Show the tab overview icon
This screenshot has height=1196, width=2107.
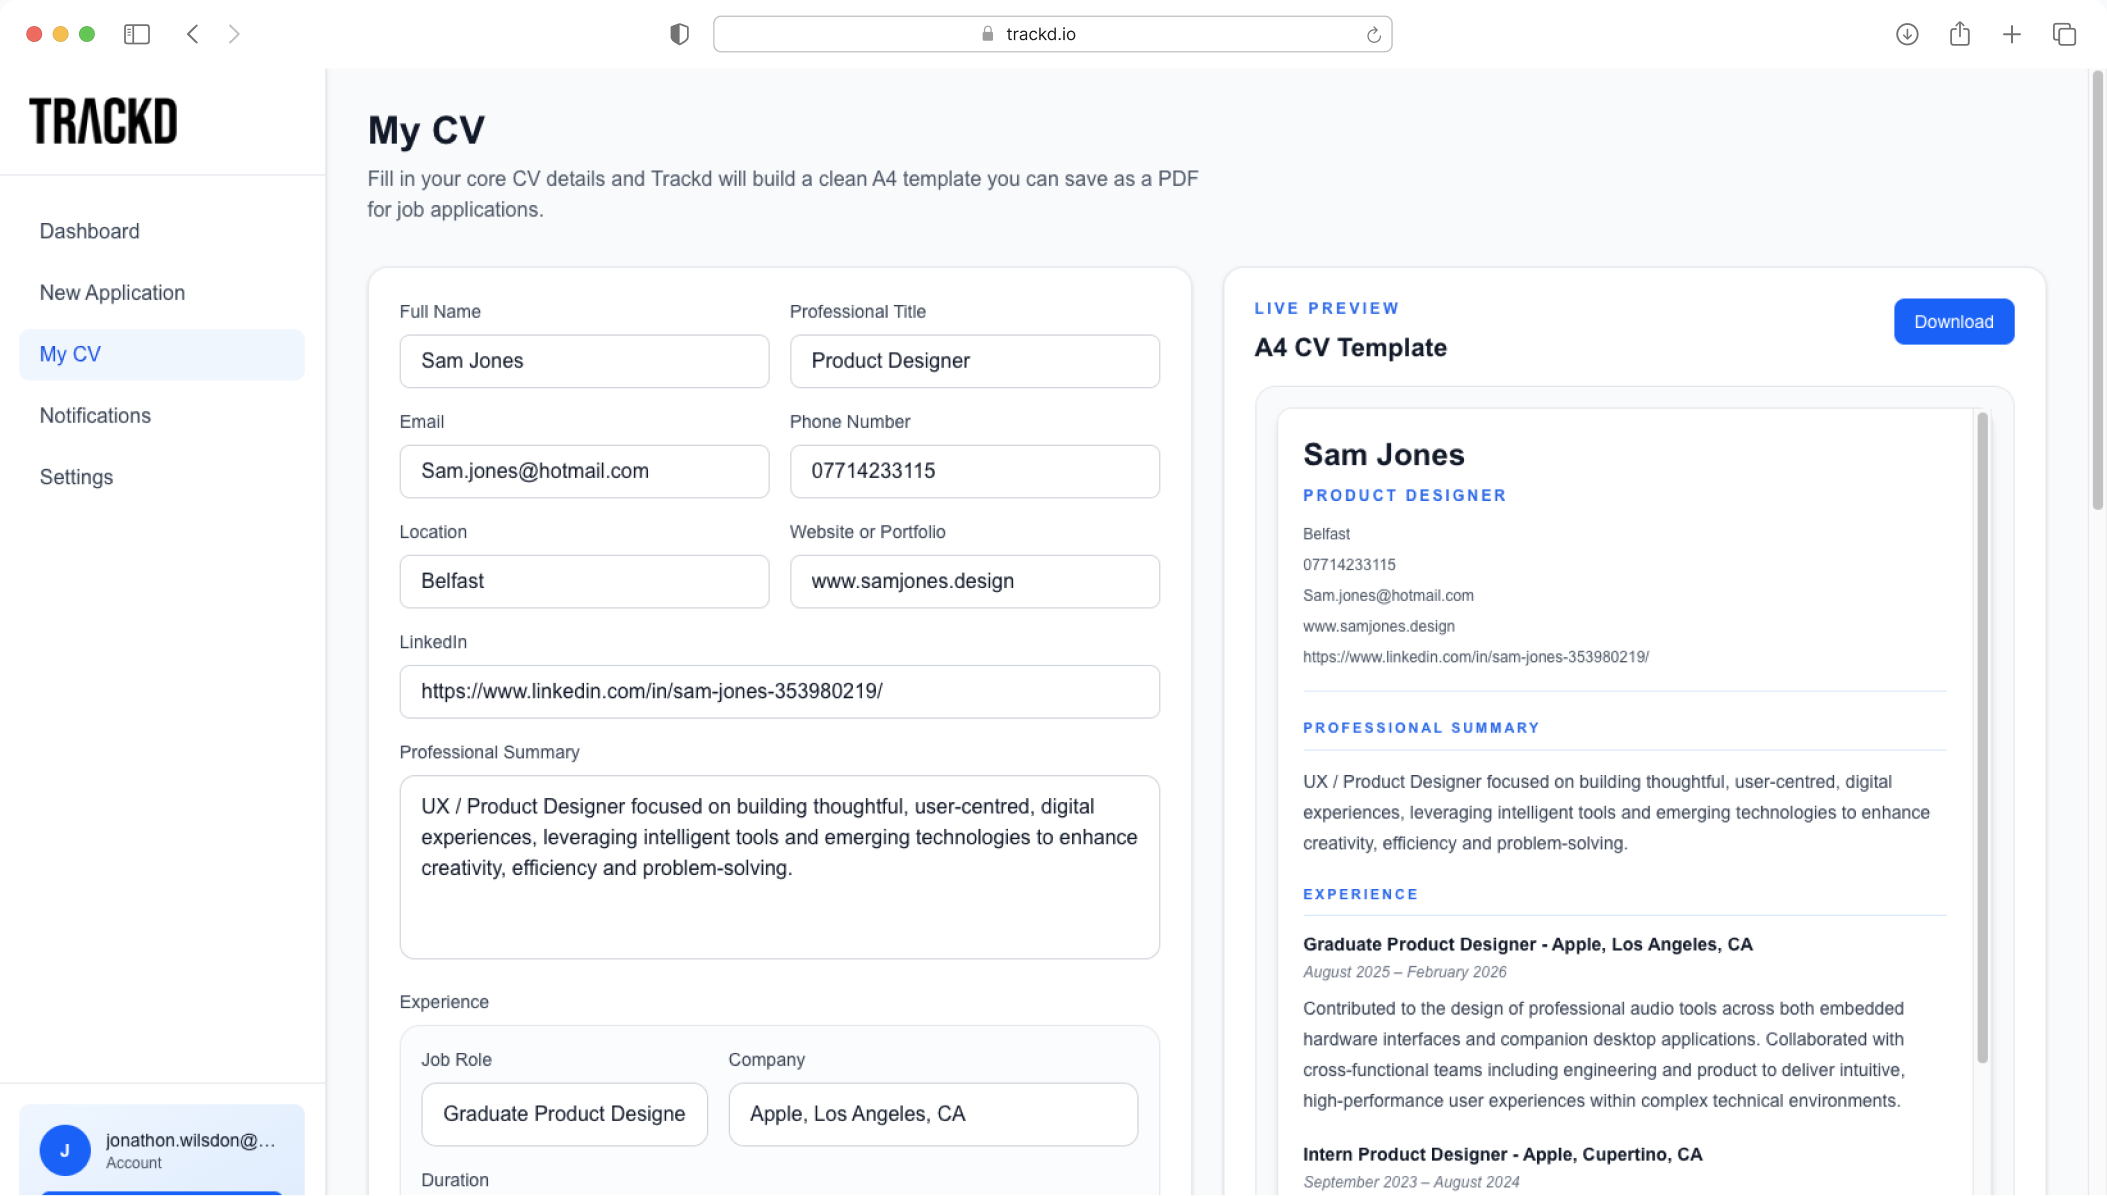pyautogui.click(x=2064, y=34)
